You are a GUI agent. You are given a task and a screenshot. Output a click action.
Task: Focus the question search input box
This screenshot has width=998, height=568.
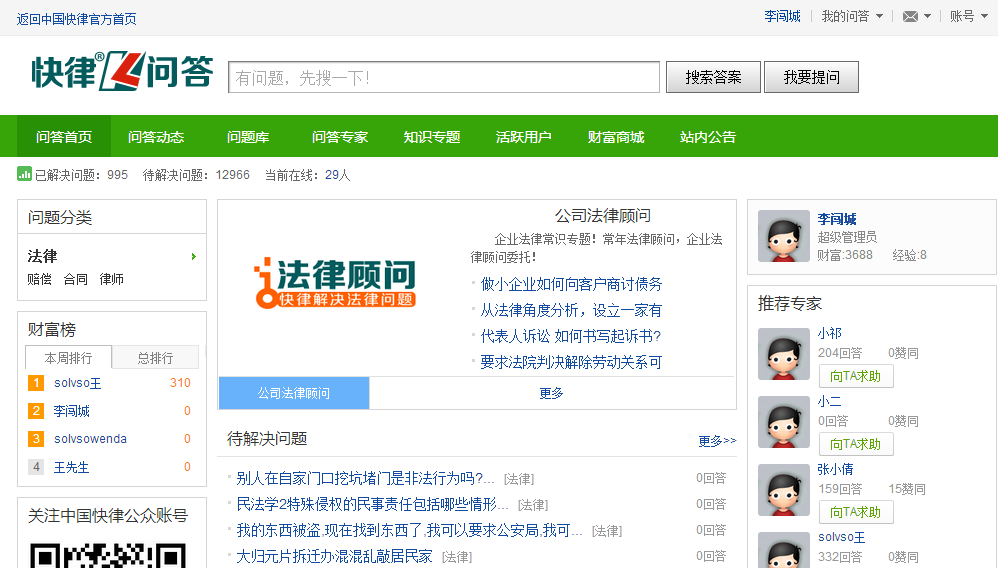pyautogui.click(x=444, y=77)
